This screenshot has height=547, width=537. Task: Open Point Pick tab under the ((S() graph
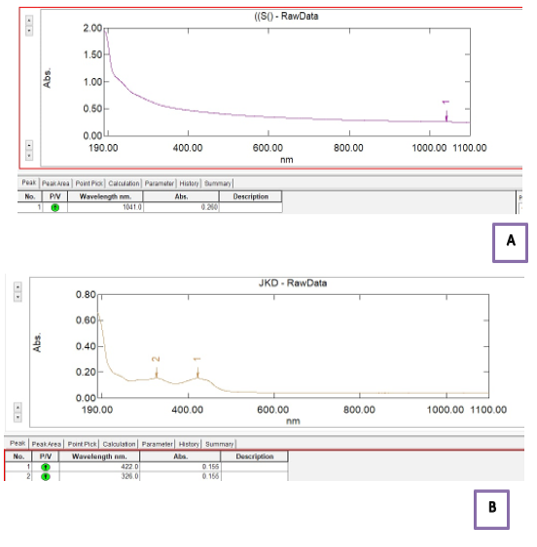pyautogui.click(x=89, y=183)
